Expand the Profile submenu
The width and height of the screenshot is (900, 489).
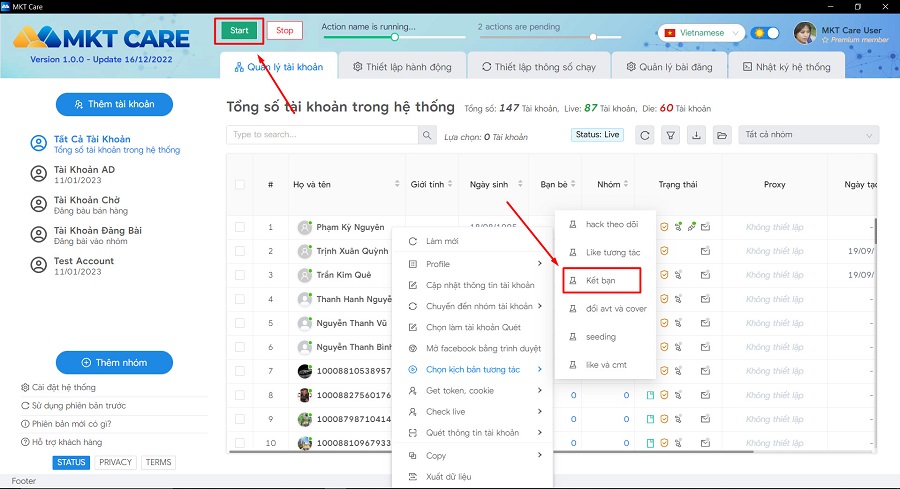pyautogui.click(x=474, y=264)
